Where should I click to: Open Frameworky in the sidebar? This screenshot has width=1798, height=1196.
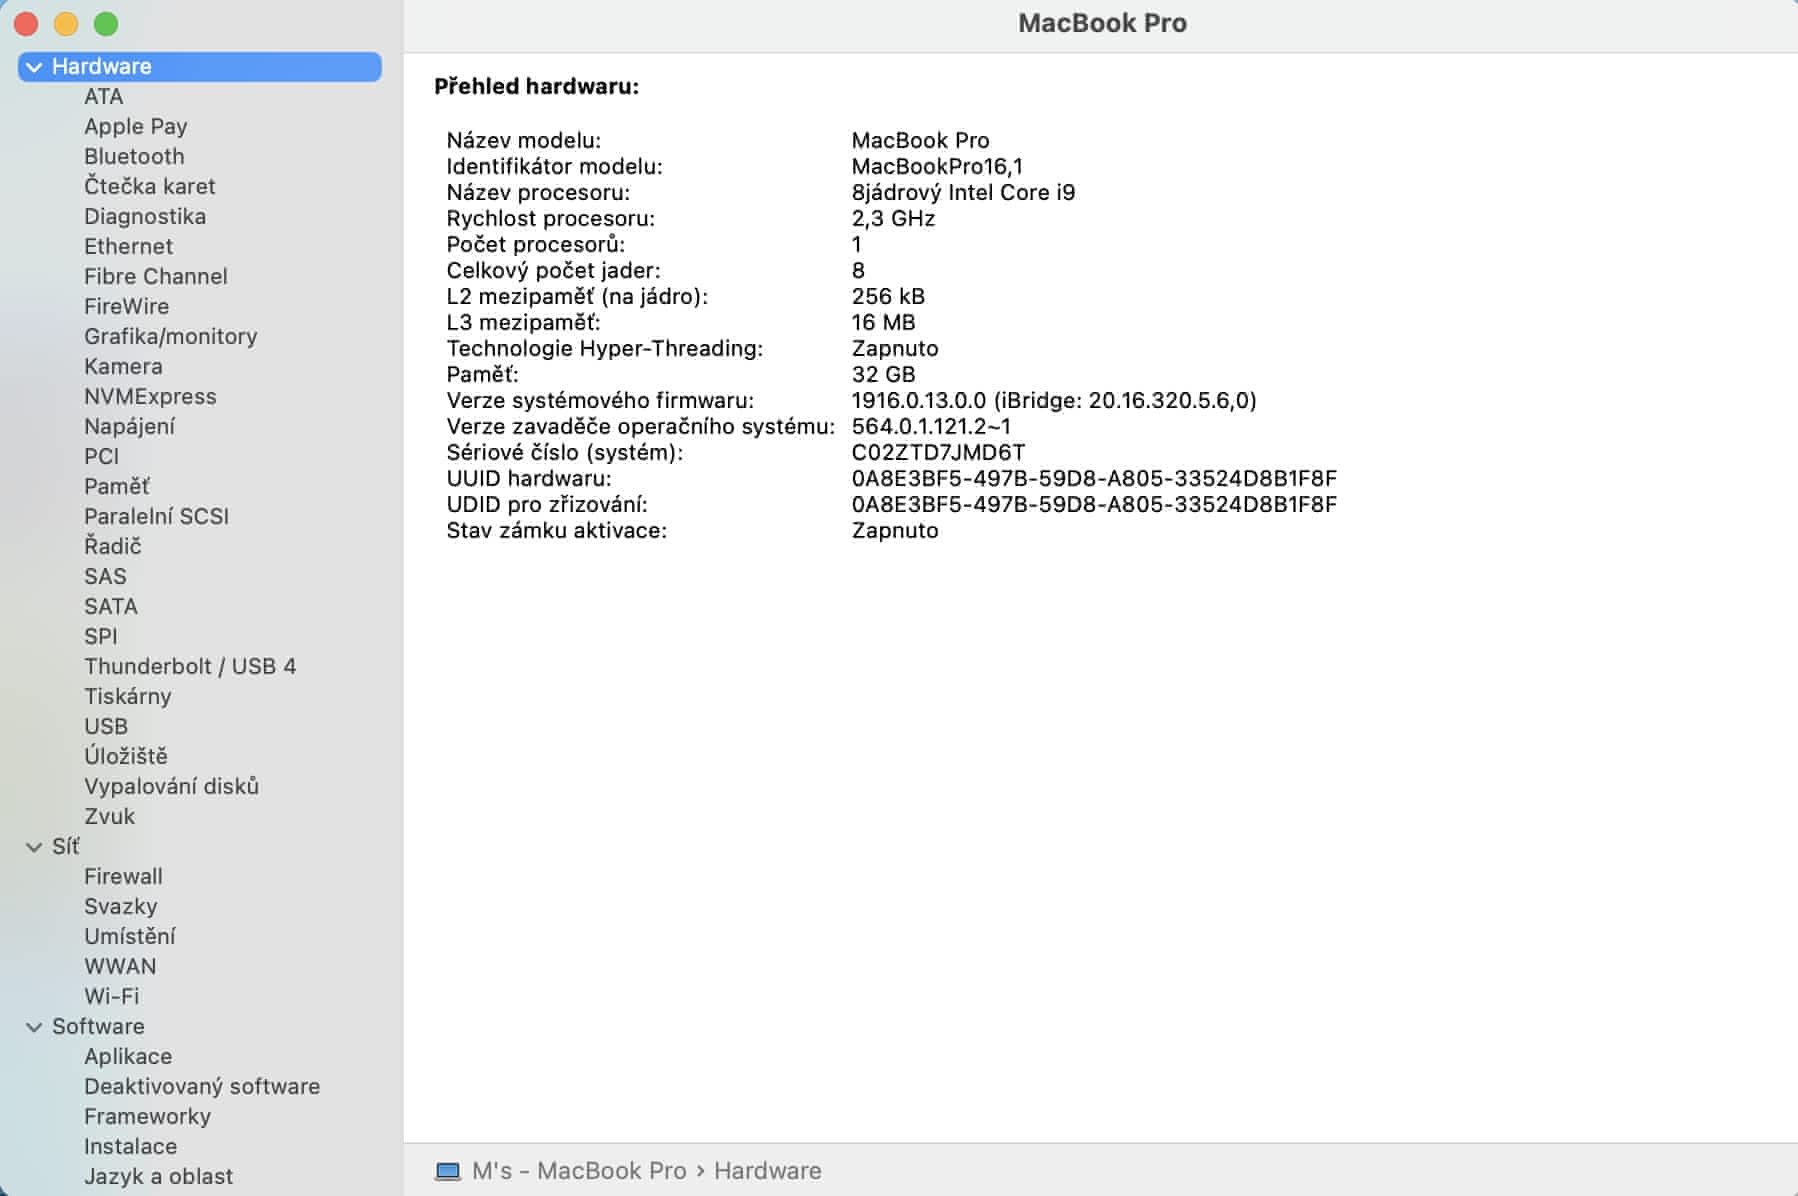tap(148, 1117)
